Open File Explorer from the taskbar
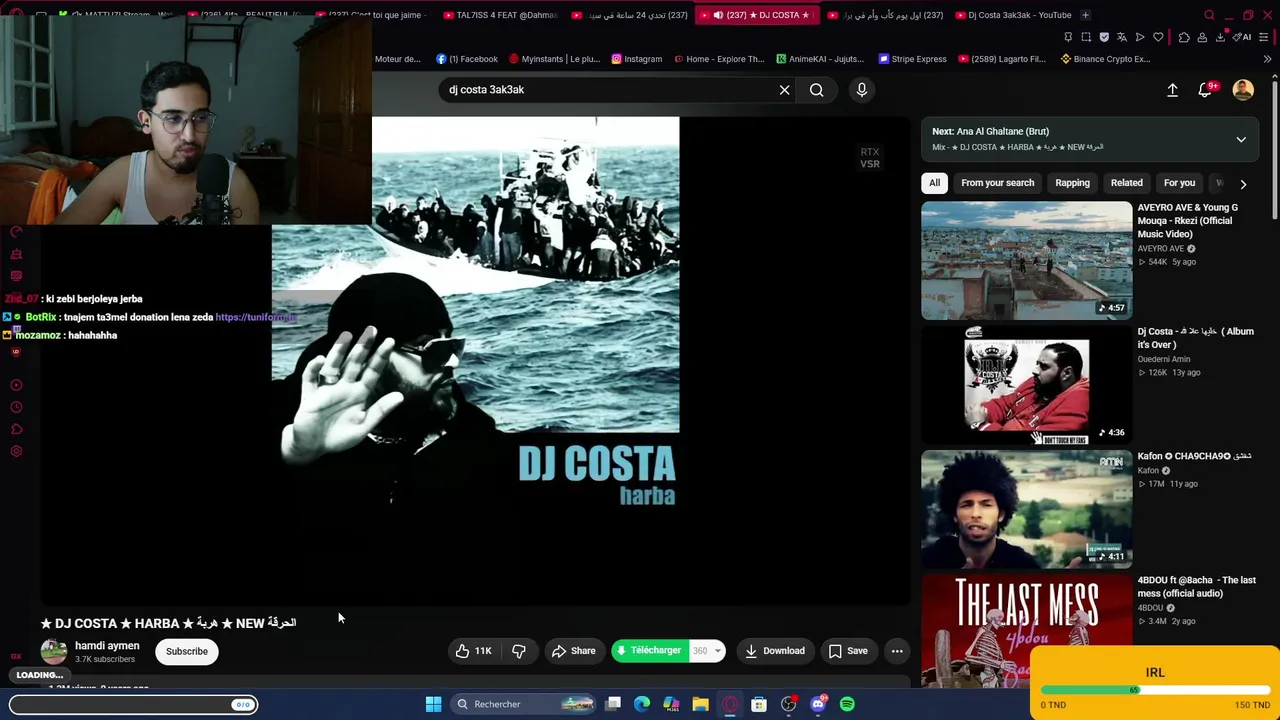The image size is (1280, 720). point(700,704)
